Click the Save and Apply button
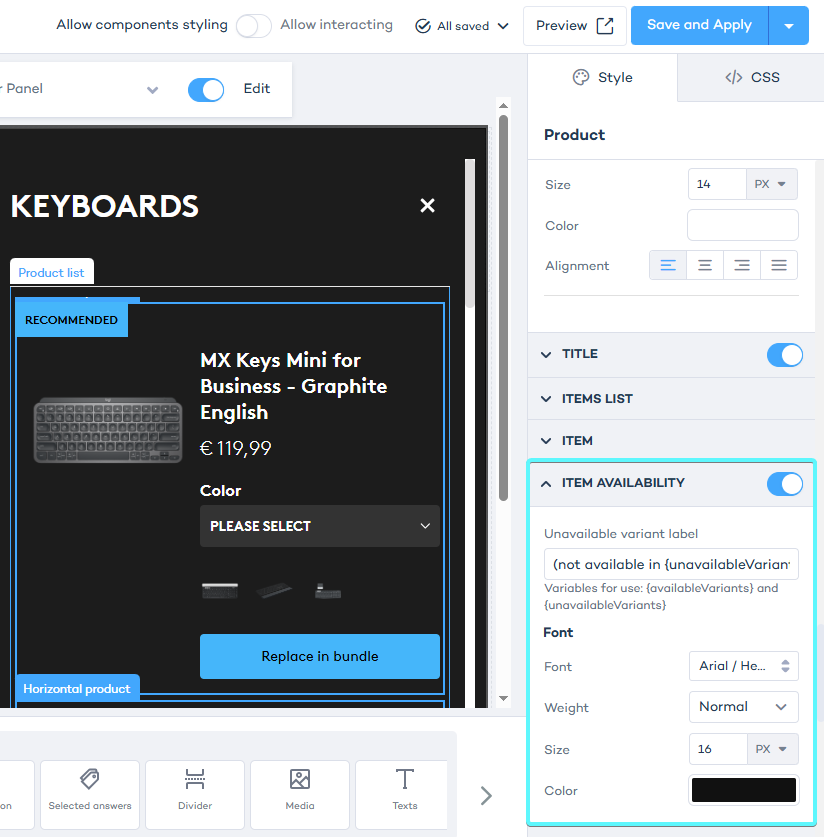 (x=699, y=26)
